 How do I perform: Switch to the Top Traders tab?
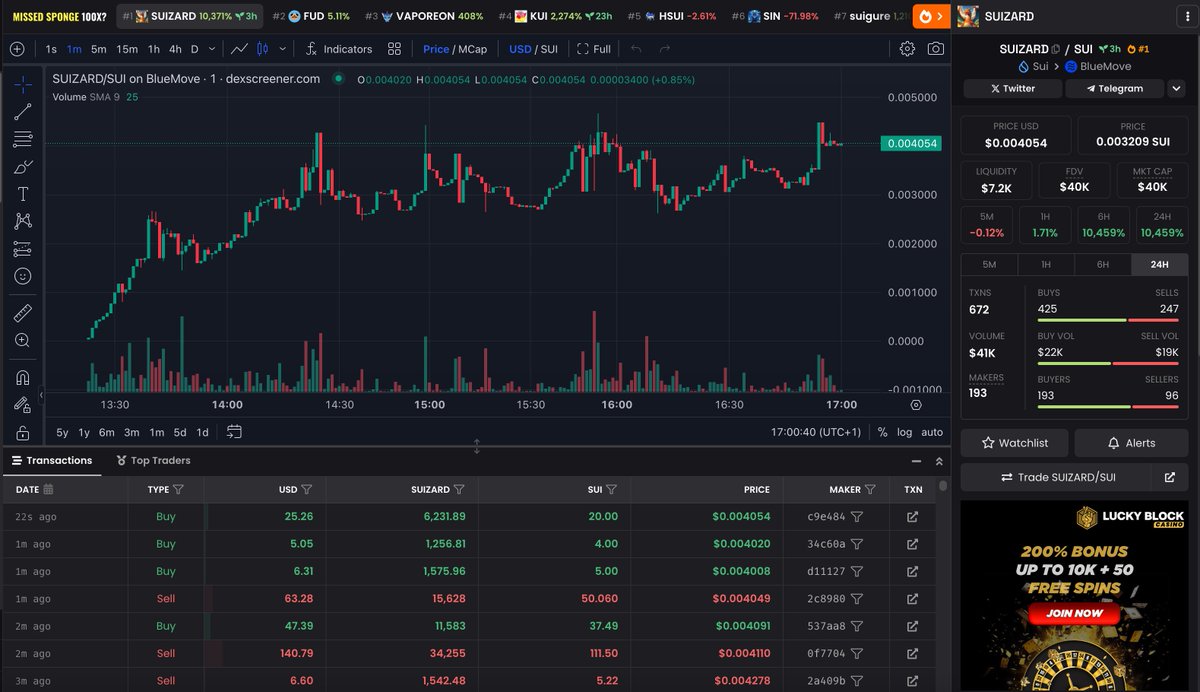[153, 460]
